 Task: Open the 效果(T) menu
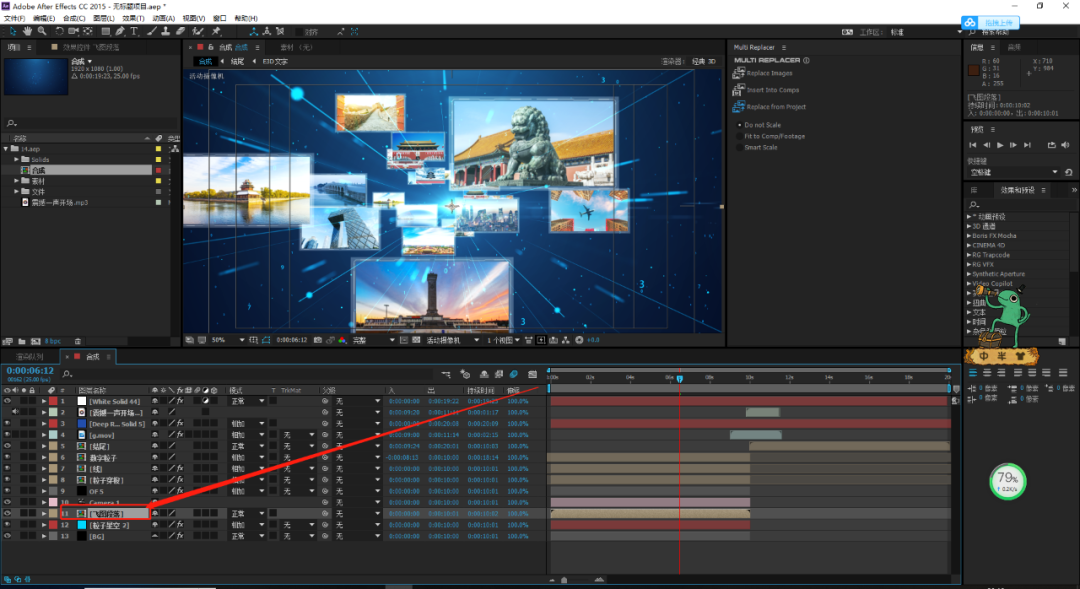pyautogui.click(x=133, y=18)
